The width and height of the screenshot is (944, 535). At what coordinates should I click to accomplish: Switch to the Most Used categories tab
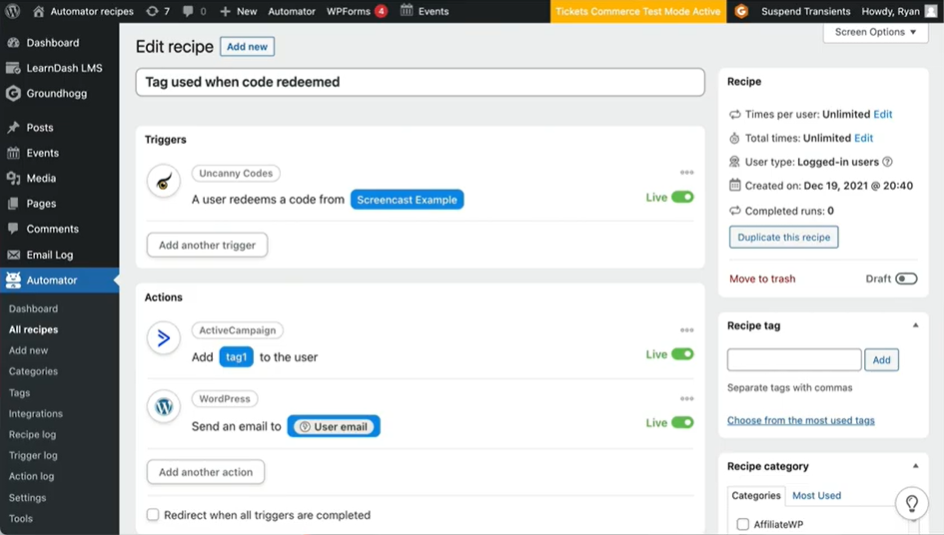(x=816, y=495)
